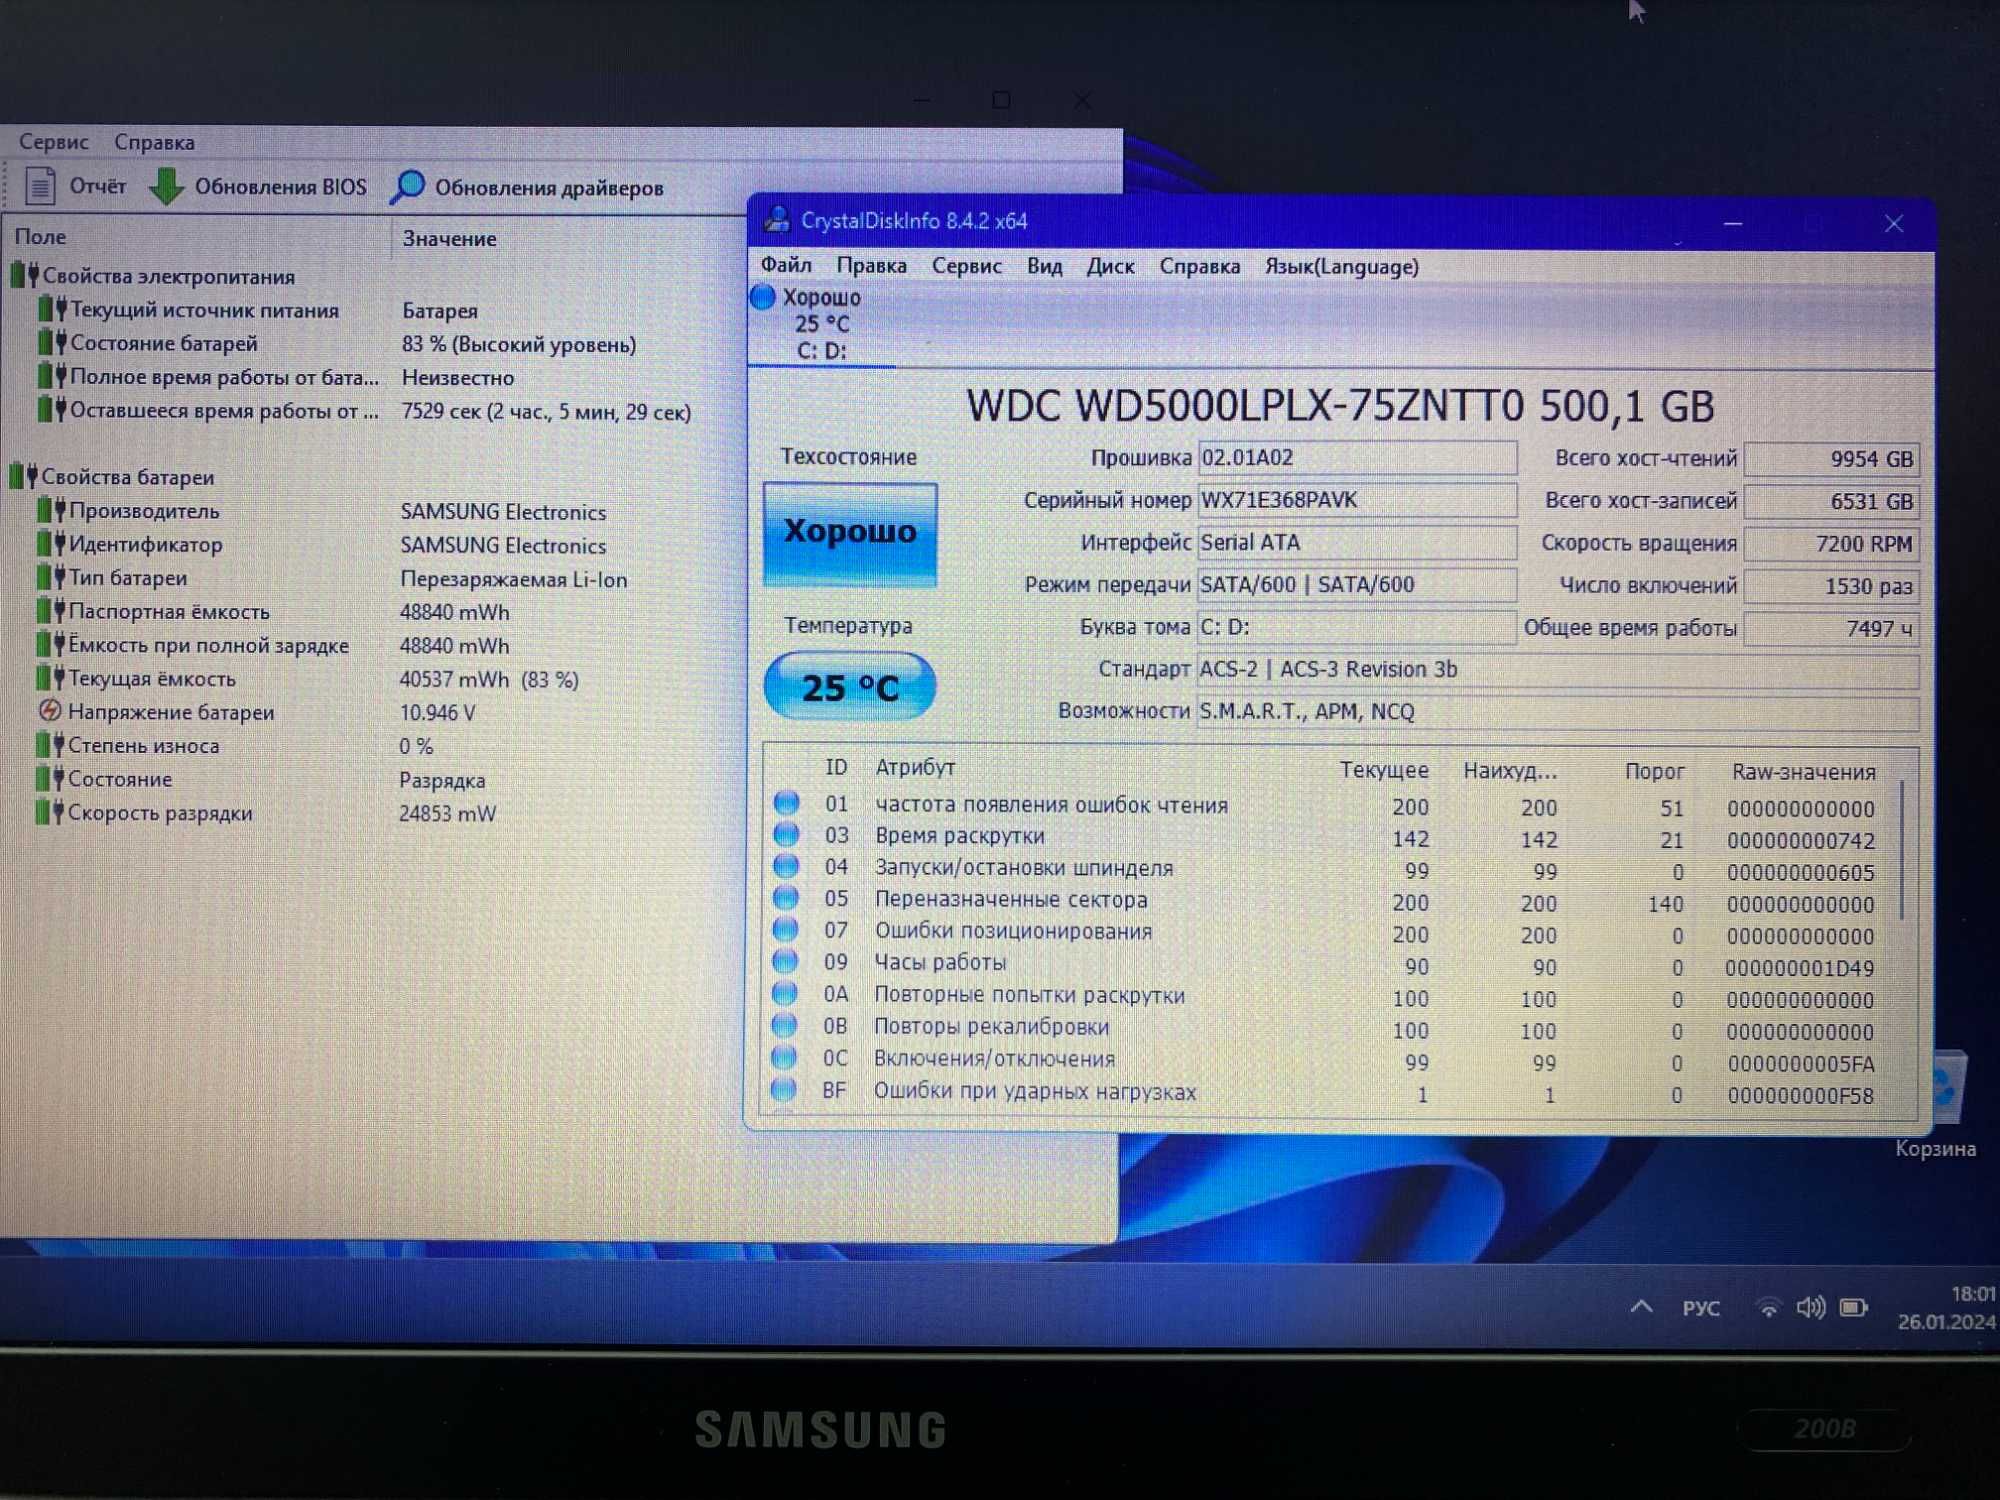Click the Всего хост-записей value 6531 GB

click(x=1832, y=501)
